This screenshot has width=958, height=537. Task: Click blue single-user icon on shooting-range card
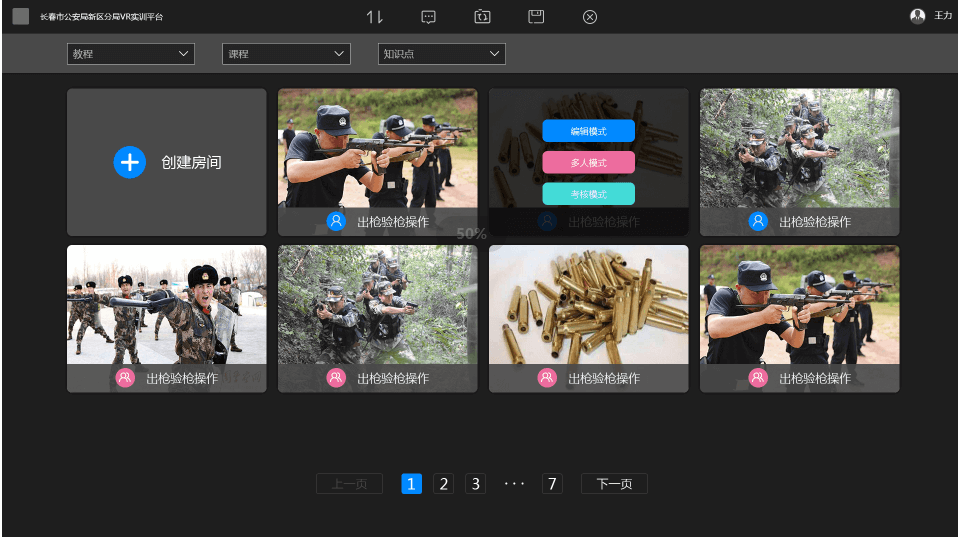(x=336, y=221)
